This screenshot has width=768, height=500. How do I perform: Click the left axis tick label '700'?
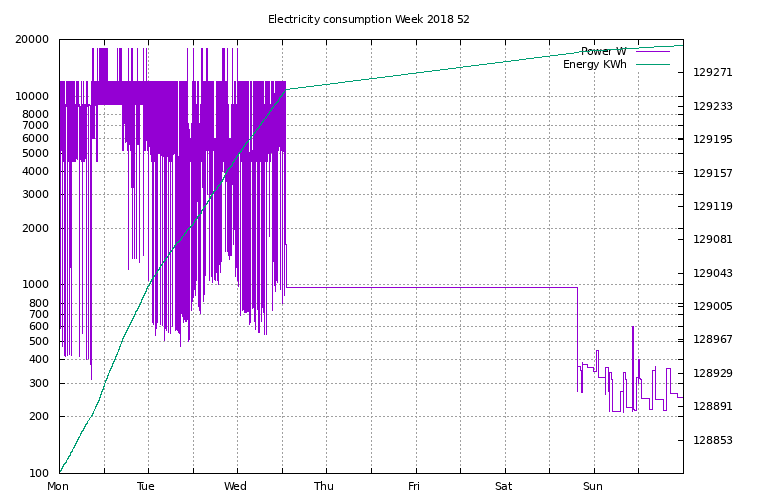39,314
